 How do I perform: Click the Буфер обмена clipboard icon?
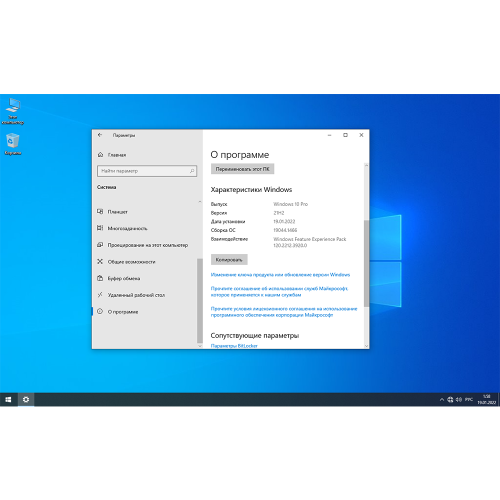(x=100, y=278)
